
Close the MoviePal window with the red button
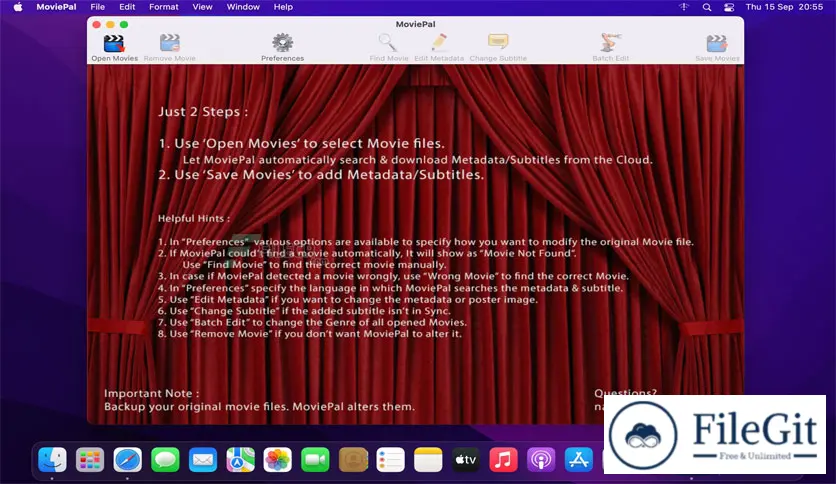(97, 25)
